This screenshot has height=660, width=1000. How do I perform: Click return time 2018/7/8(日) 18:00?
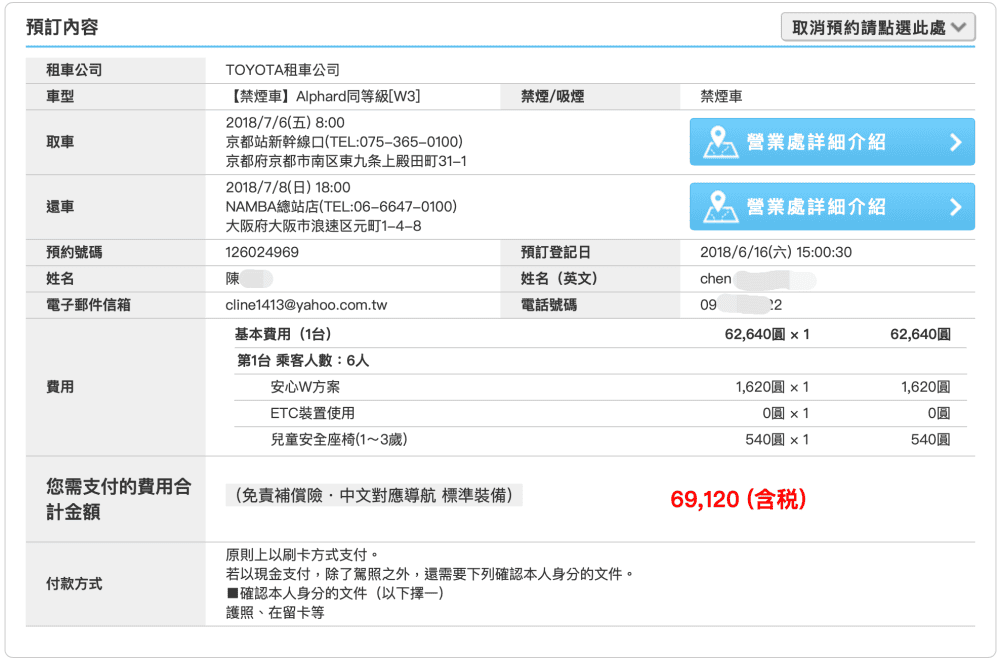point(288,187)
